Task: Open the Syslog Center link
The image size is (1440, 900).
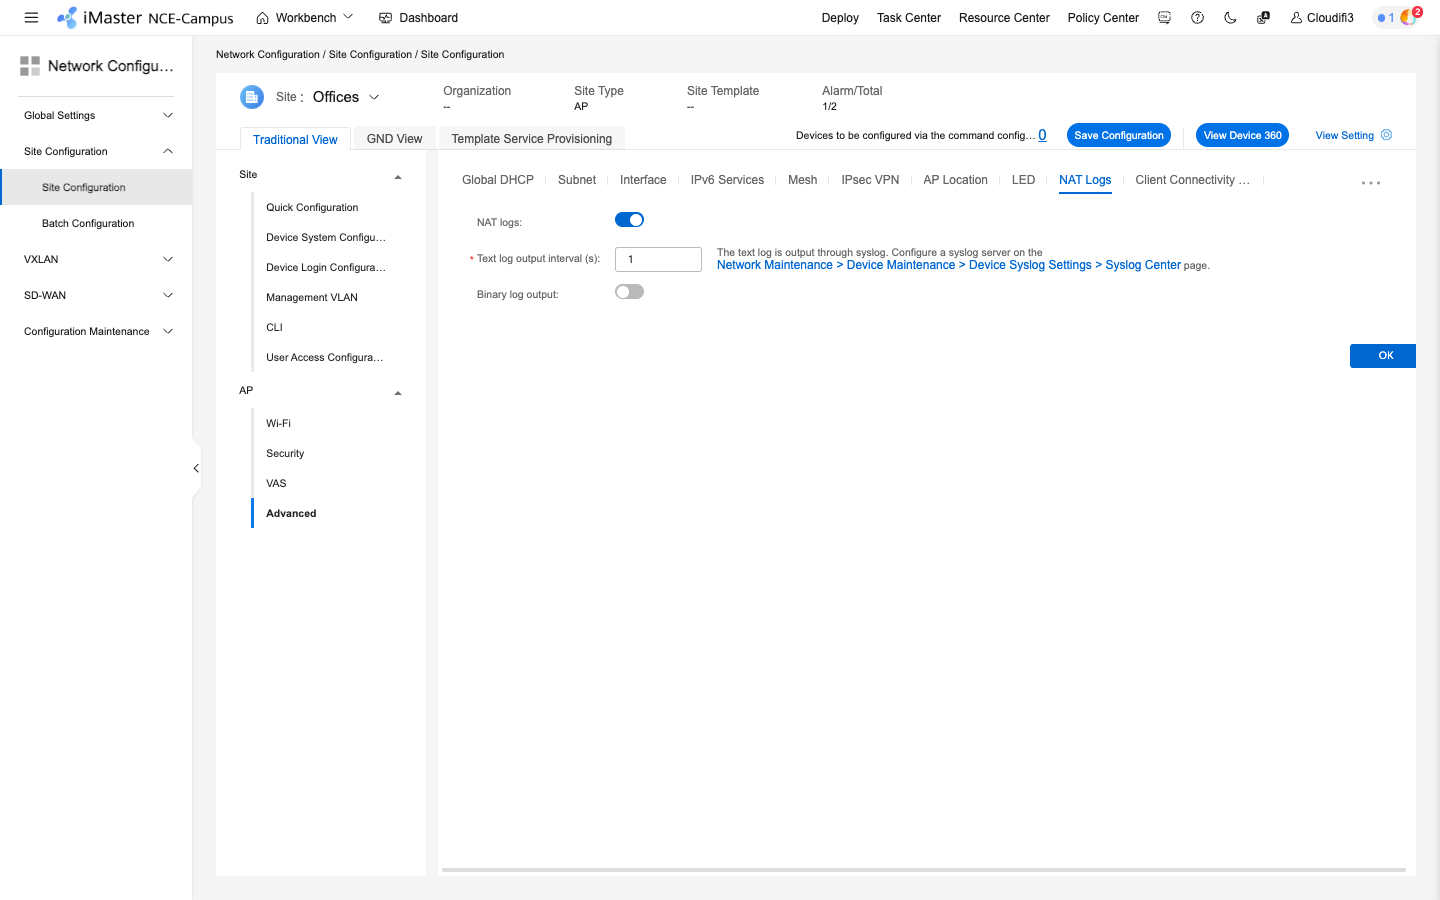Action: point(1143,264)
